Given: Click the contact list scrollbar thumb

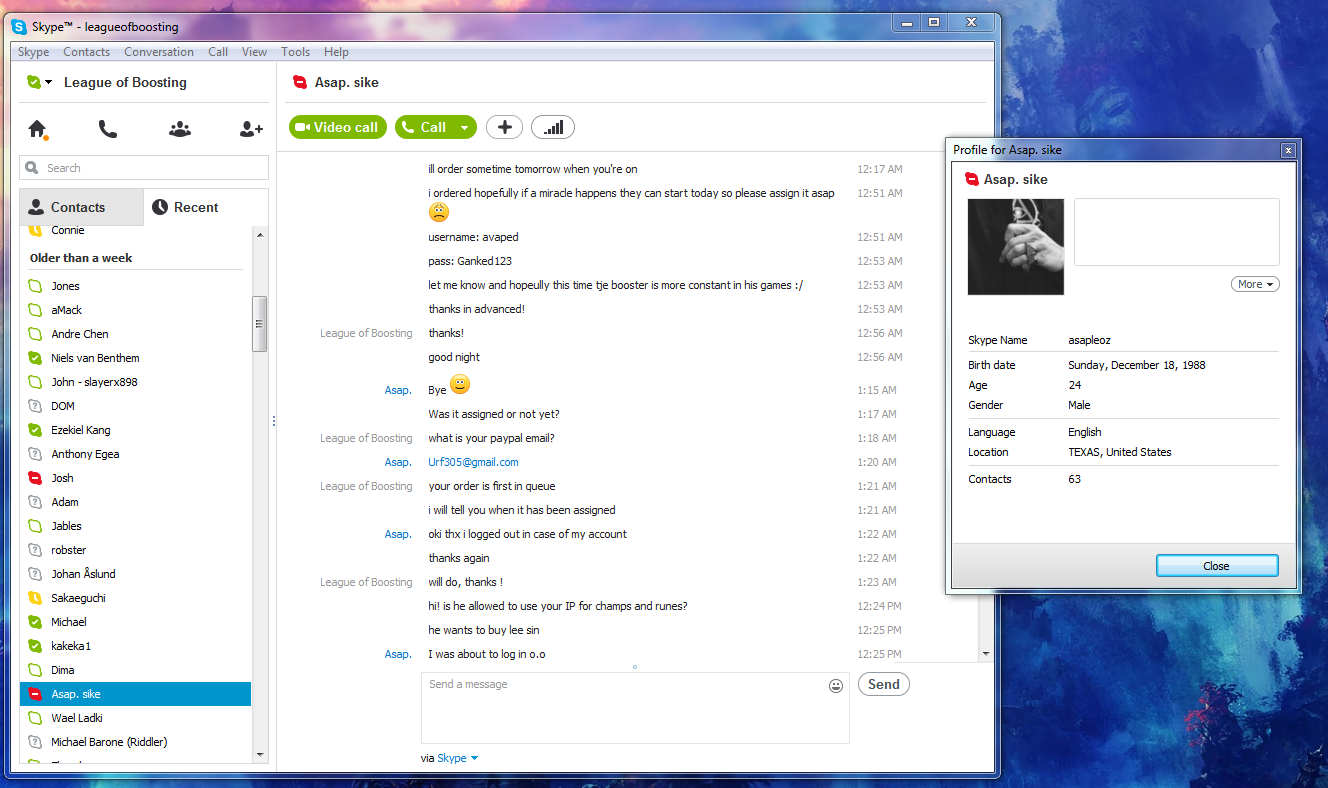Looking at the screenshot, I should [x=260, y=324].
